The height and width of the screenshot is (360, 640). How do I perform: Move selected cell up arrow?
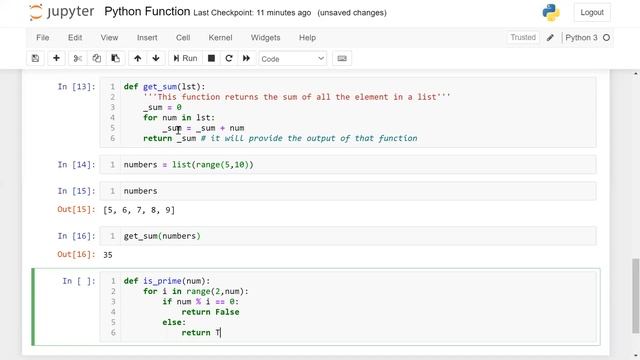pyautogui.click(x=138, y=58)
